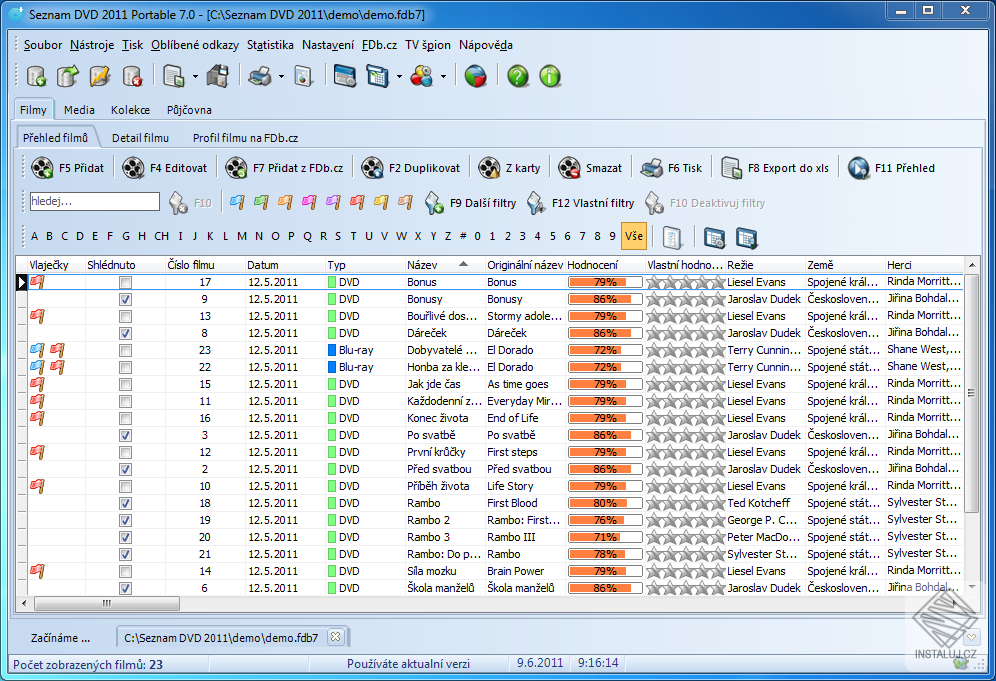
Task: Open the Nástroje menu
Action: pyautogui.click(x=92, y=45)
